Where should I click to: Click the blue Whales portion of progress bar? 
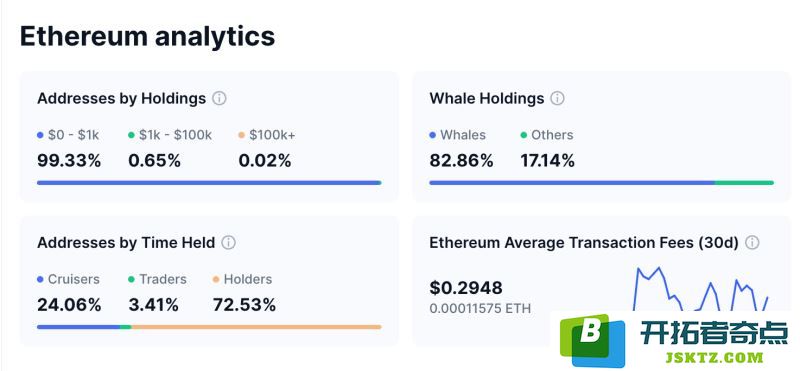point(572,183)
